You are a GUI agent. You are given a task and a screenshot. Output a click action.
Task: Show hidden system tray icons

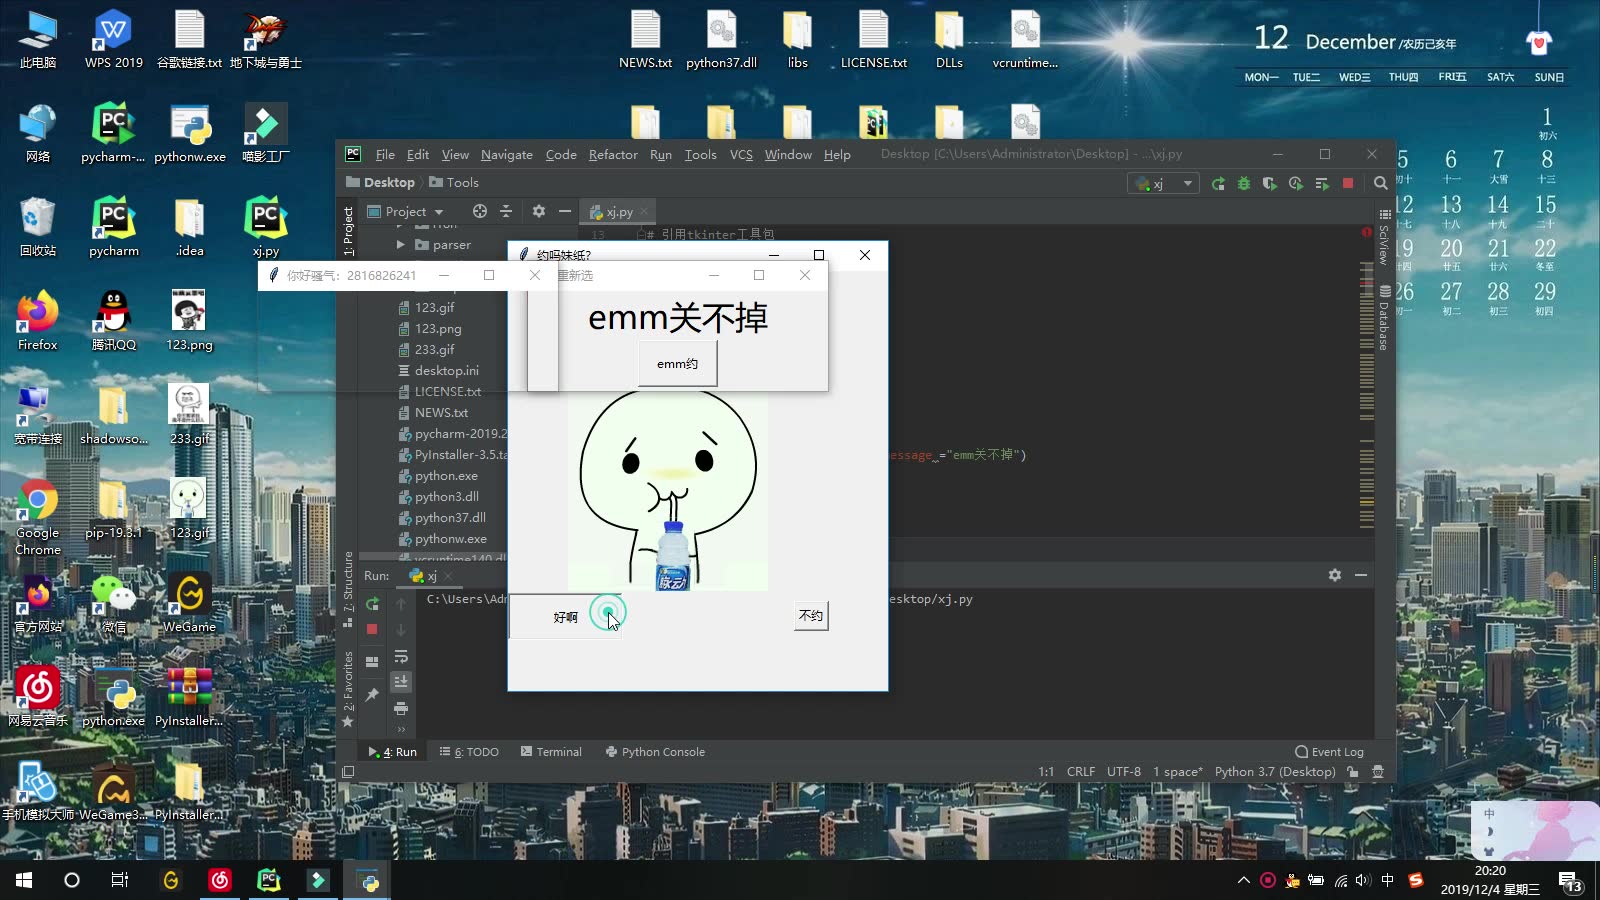[1243, 880]
